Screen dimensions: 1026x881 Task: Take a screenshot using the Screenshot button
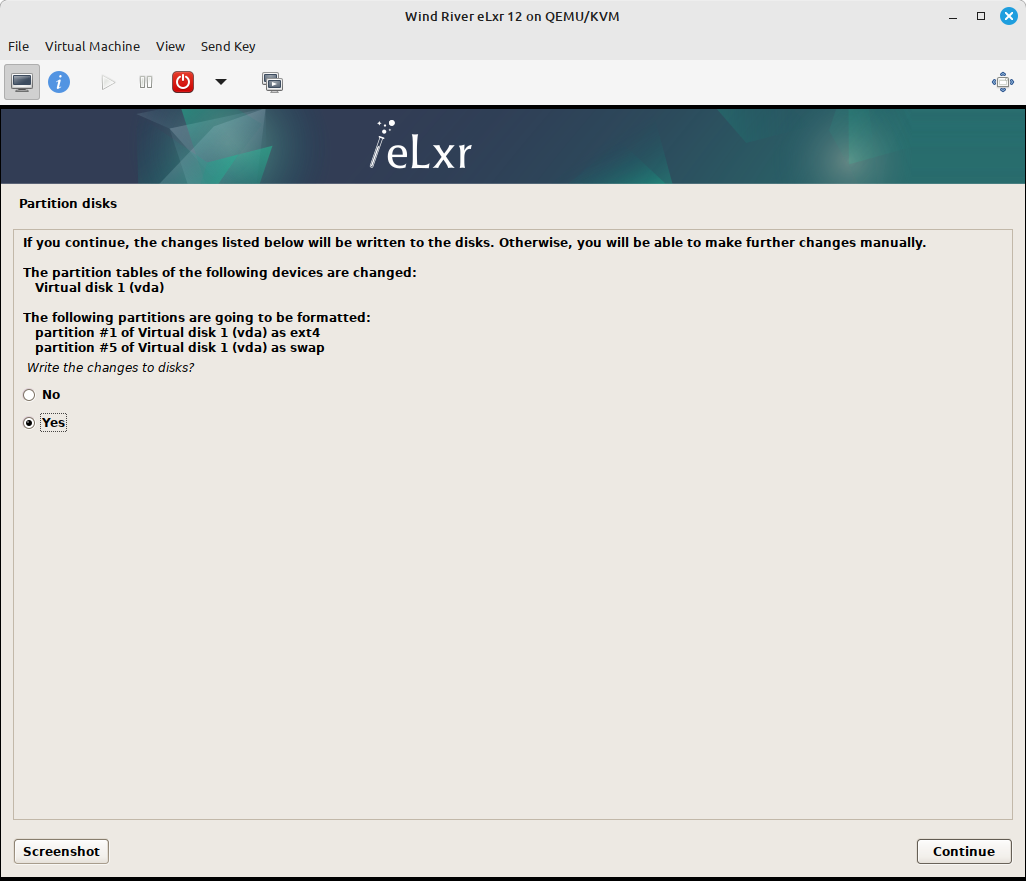coord(60,851)
